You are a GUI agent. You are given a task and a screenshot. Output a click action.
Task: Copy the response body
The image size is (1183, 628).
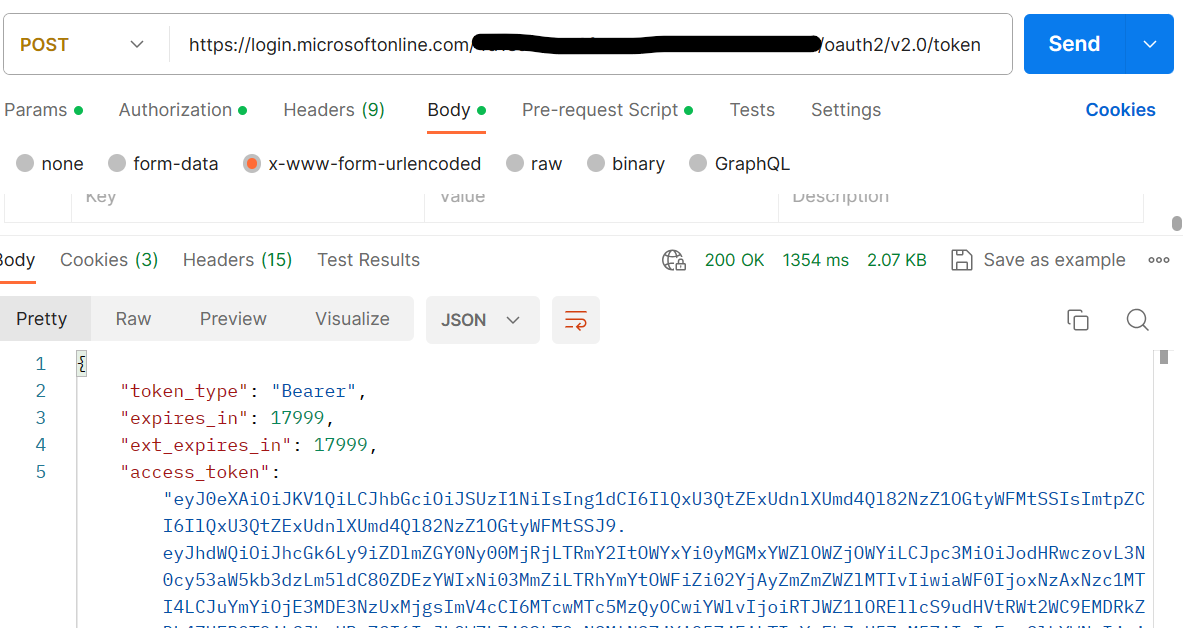pyautogui.click(x=1078, y=320)
